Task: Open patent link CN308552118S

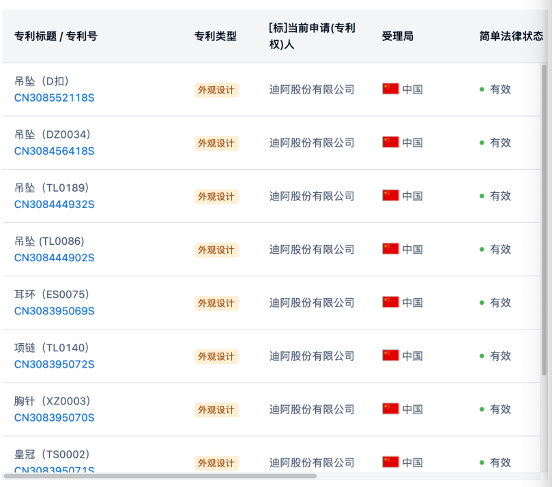Action: [x=54, y=98]
